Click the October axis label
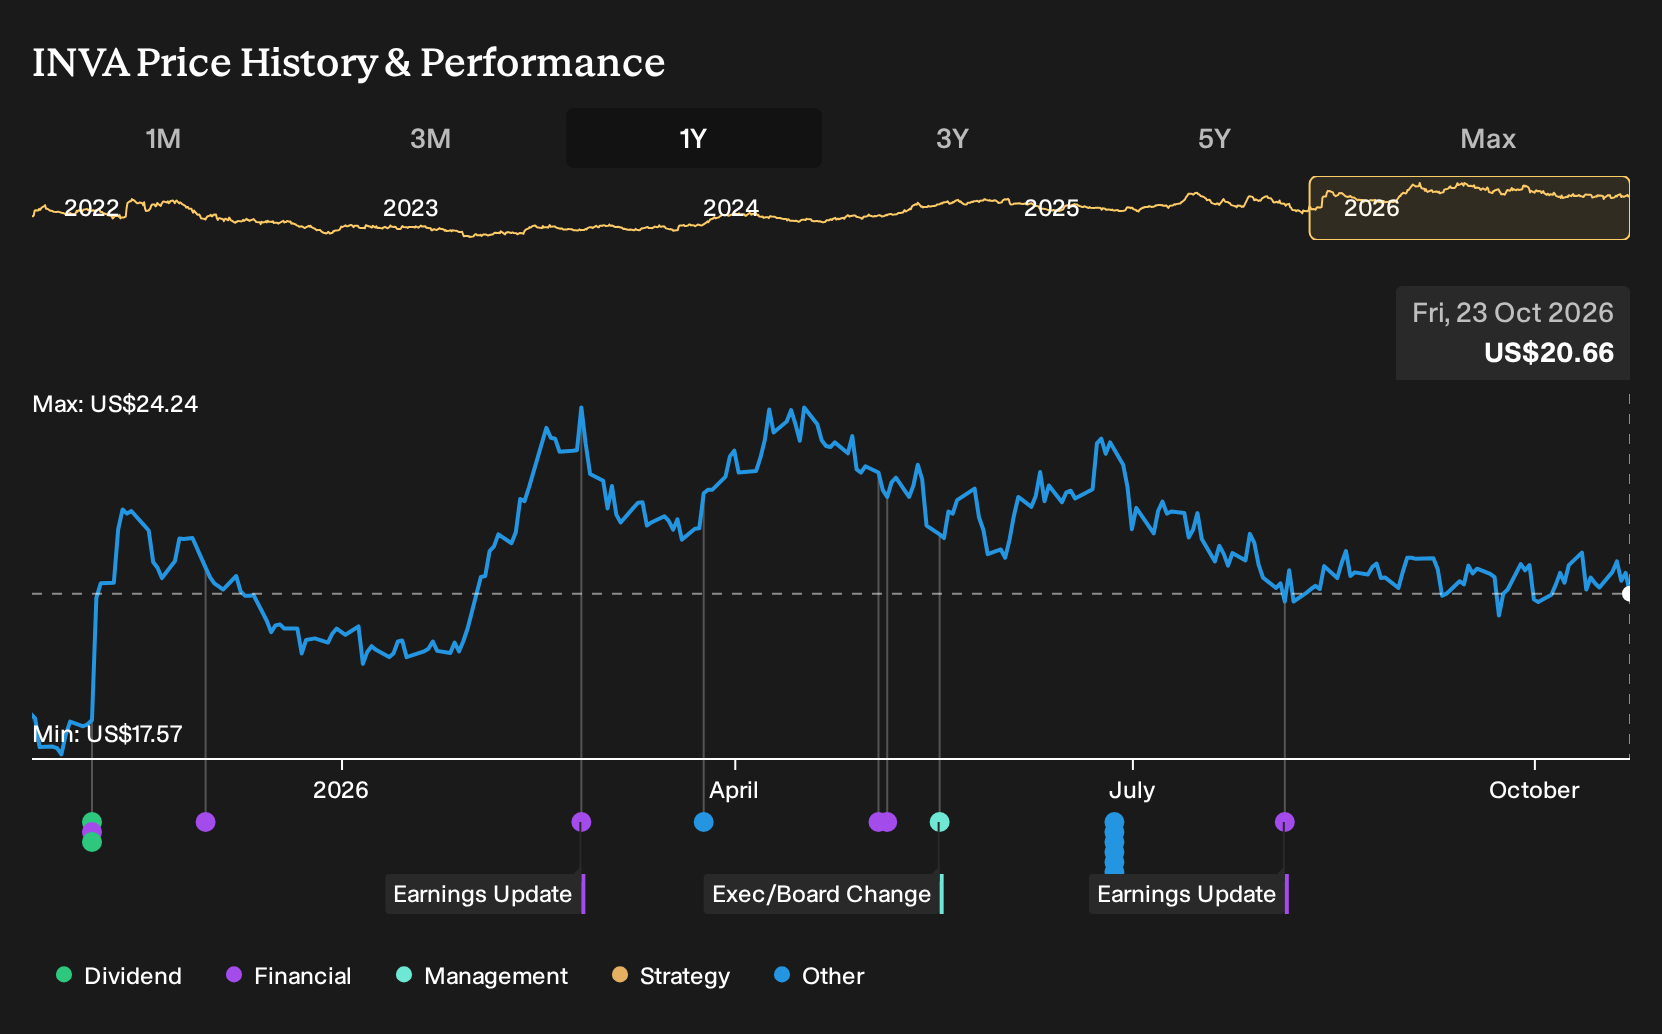Viewport: 1662px width, 1034px height. [1534, 790]
